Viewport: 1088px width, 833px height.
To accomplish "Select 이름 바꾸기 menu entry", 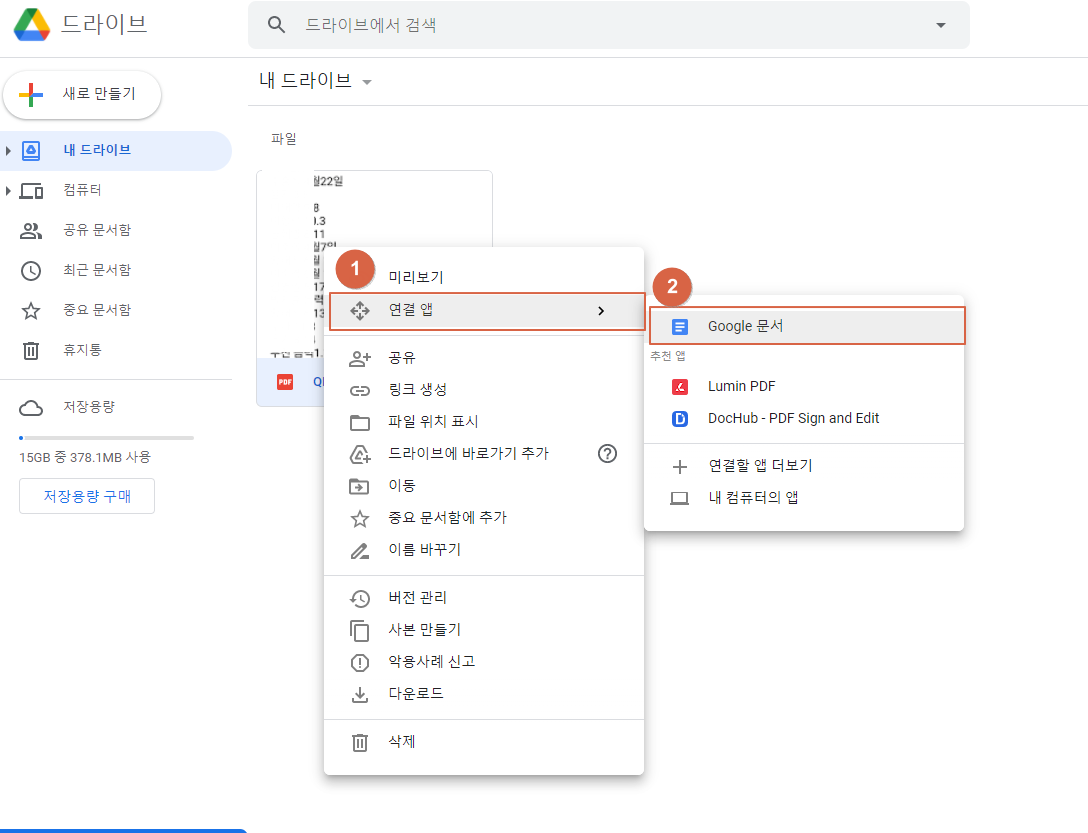I will click(484, 550).
